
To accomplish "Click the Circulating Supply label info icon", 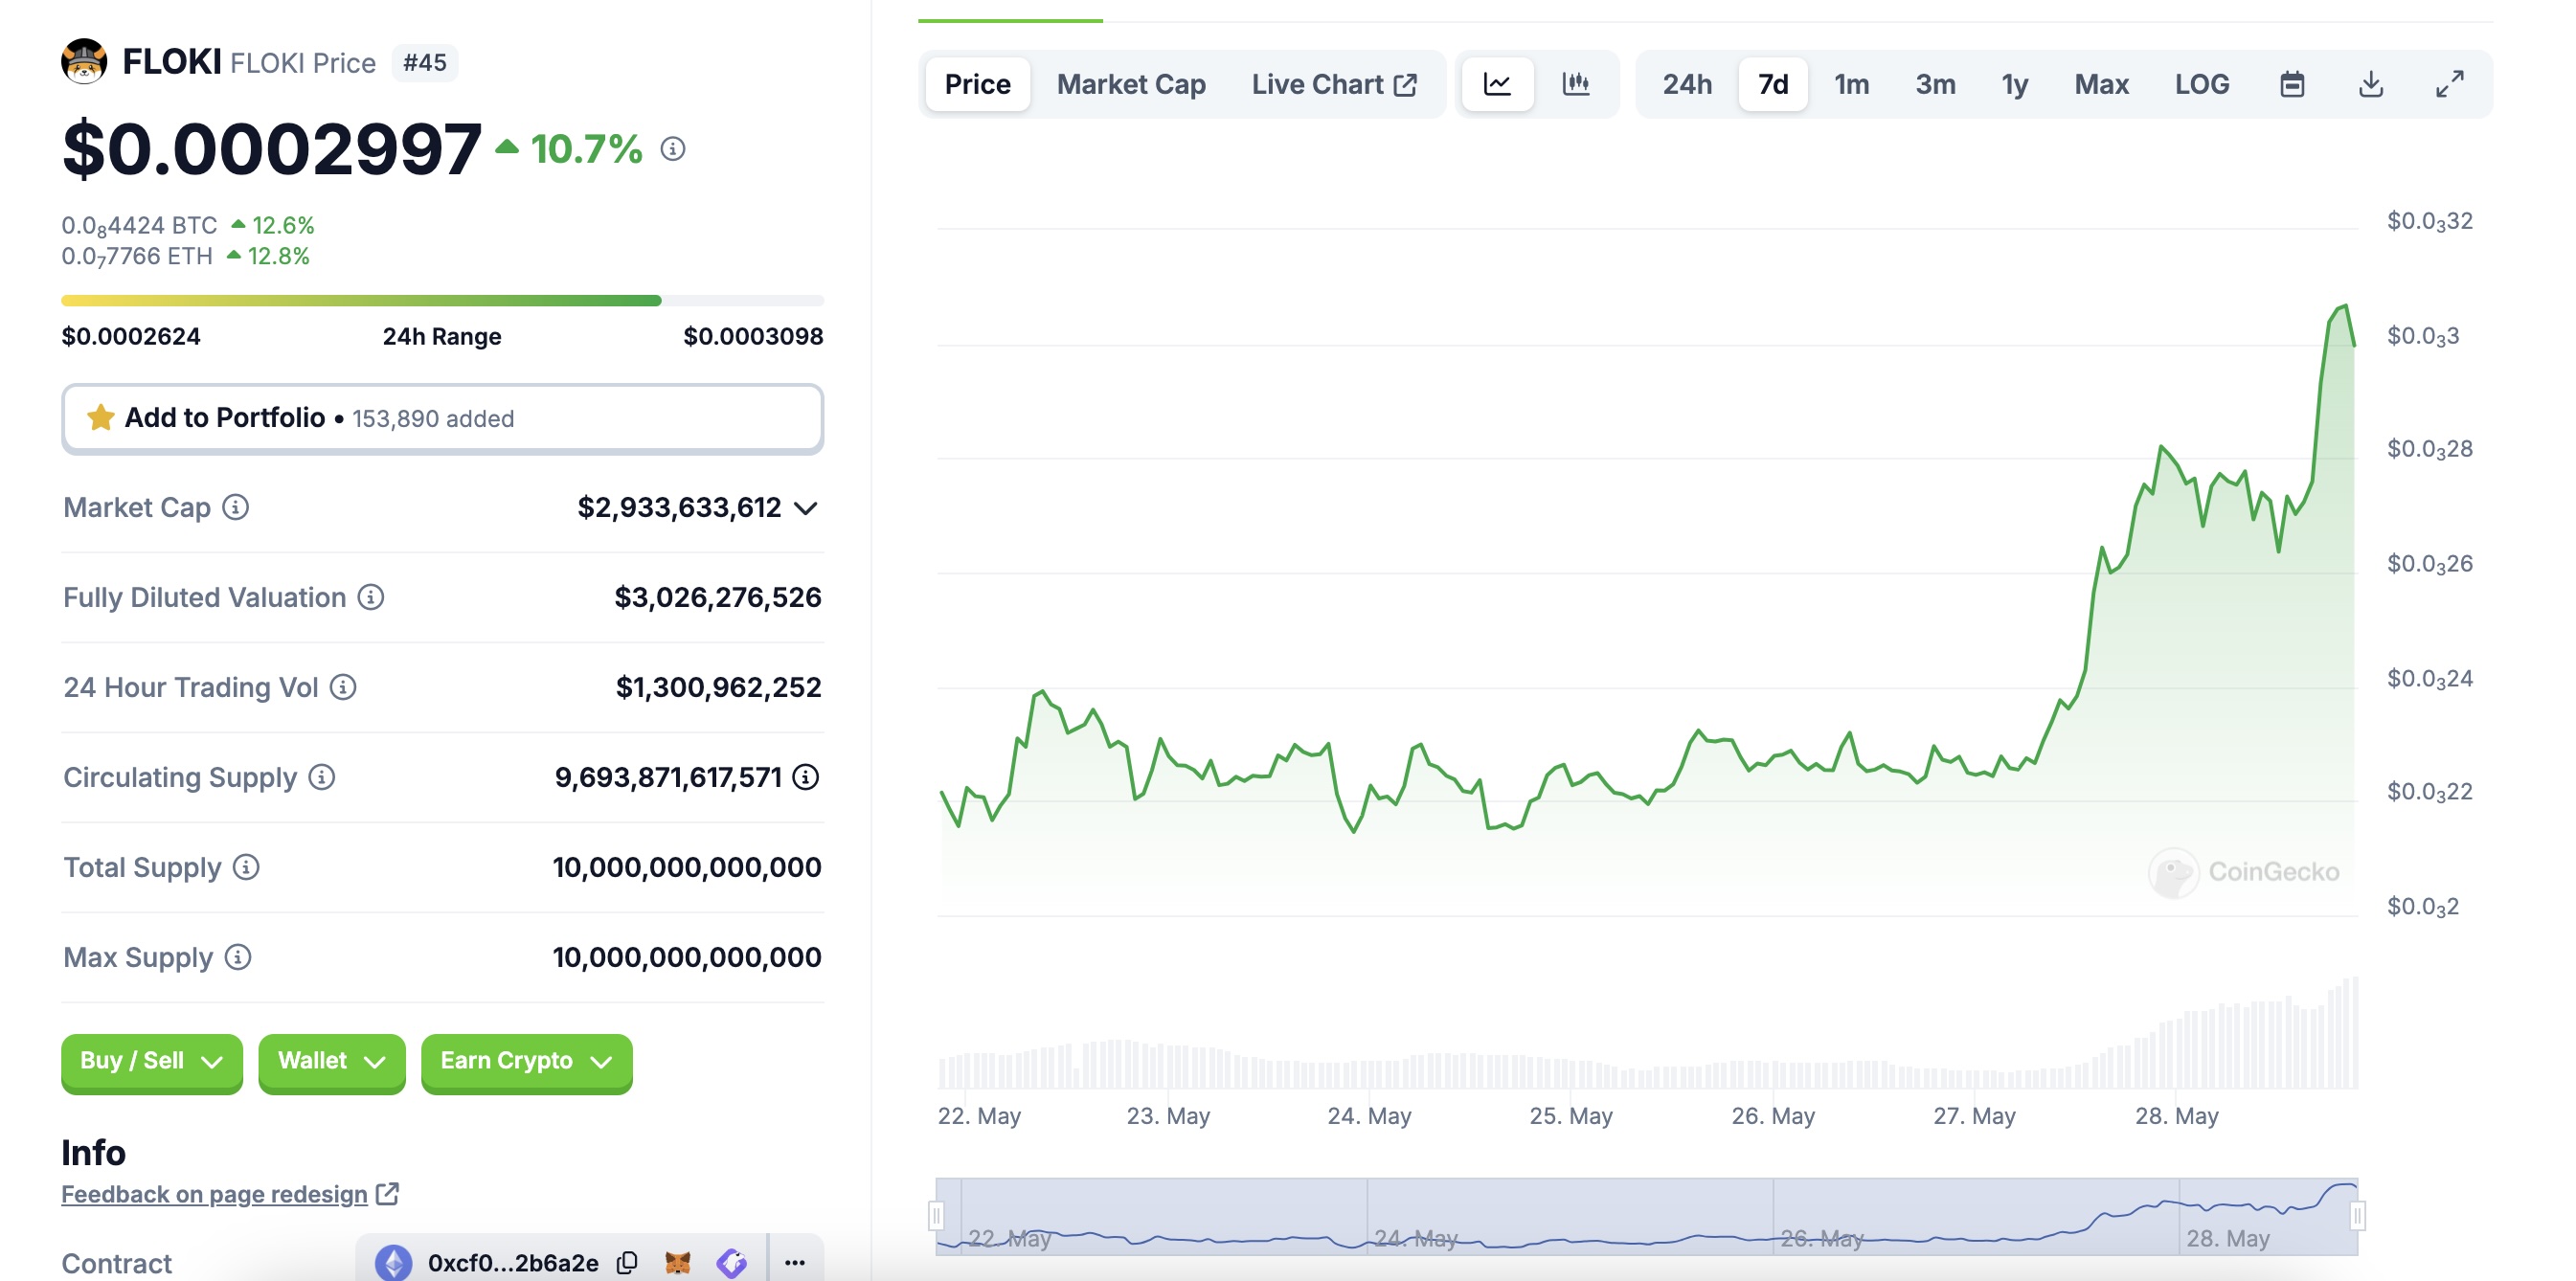I will pyautogui.click(x=322, y=778).
